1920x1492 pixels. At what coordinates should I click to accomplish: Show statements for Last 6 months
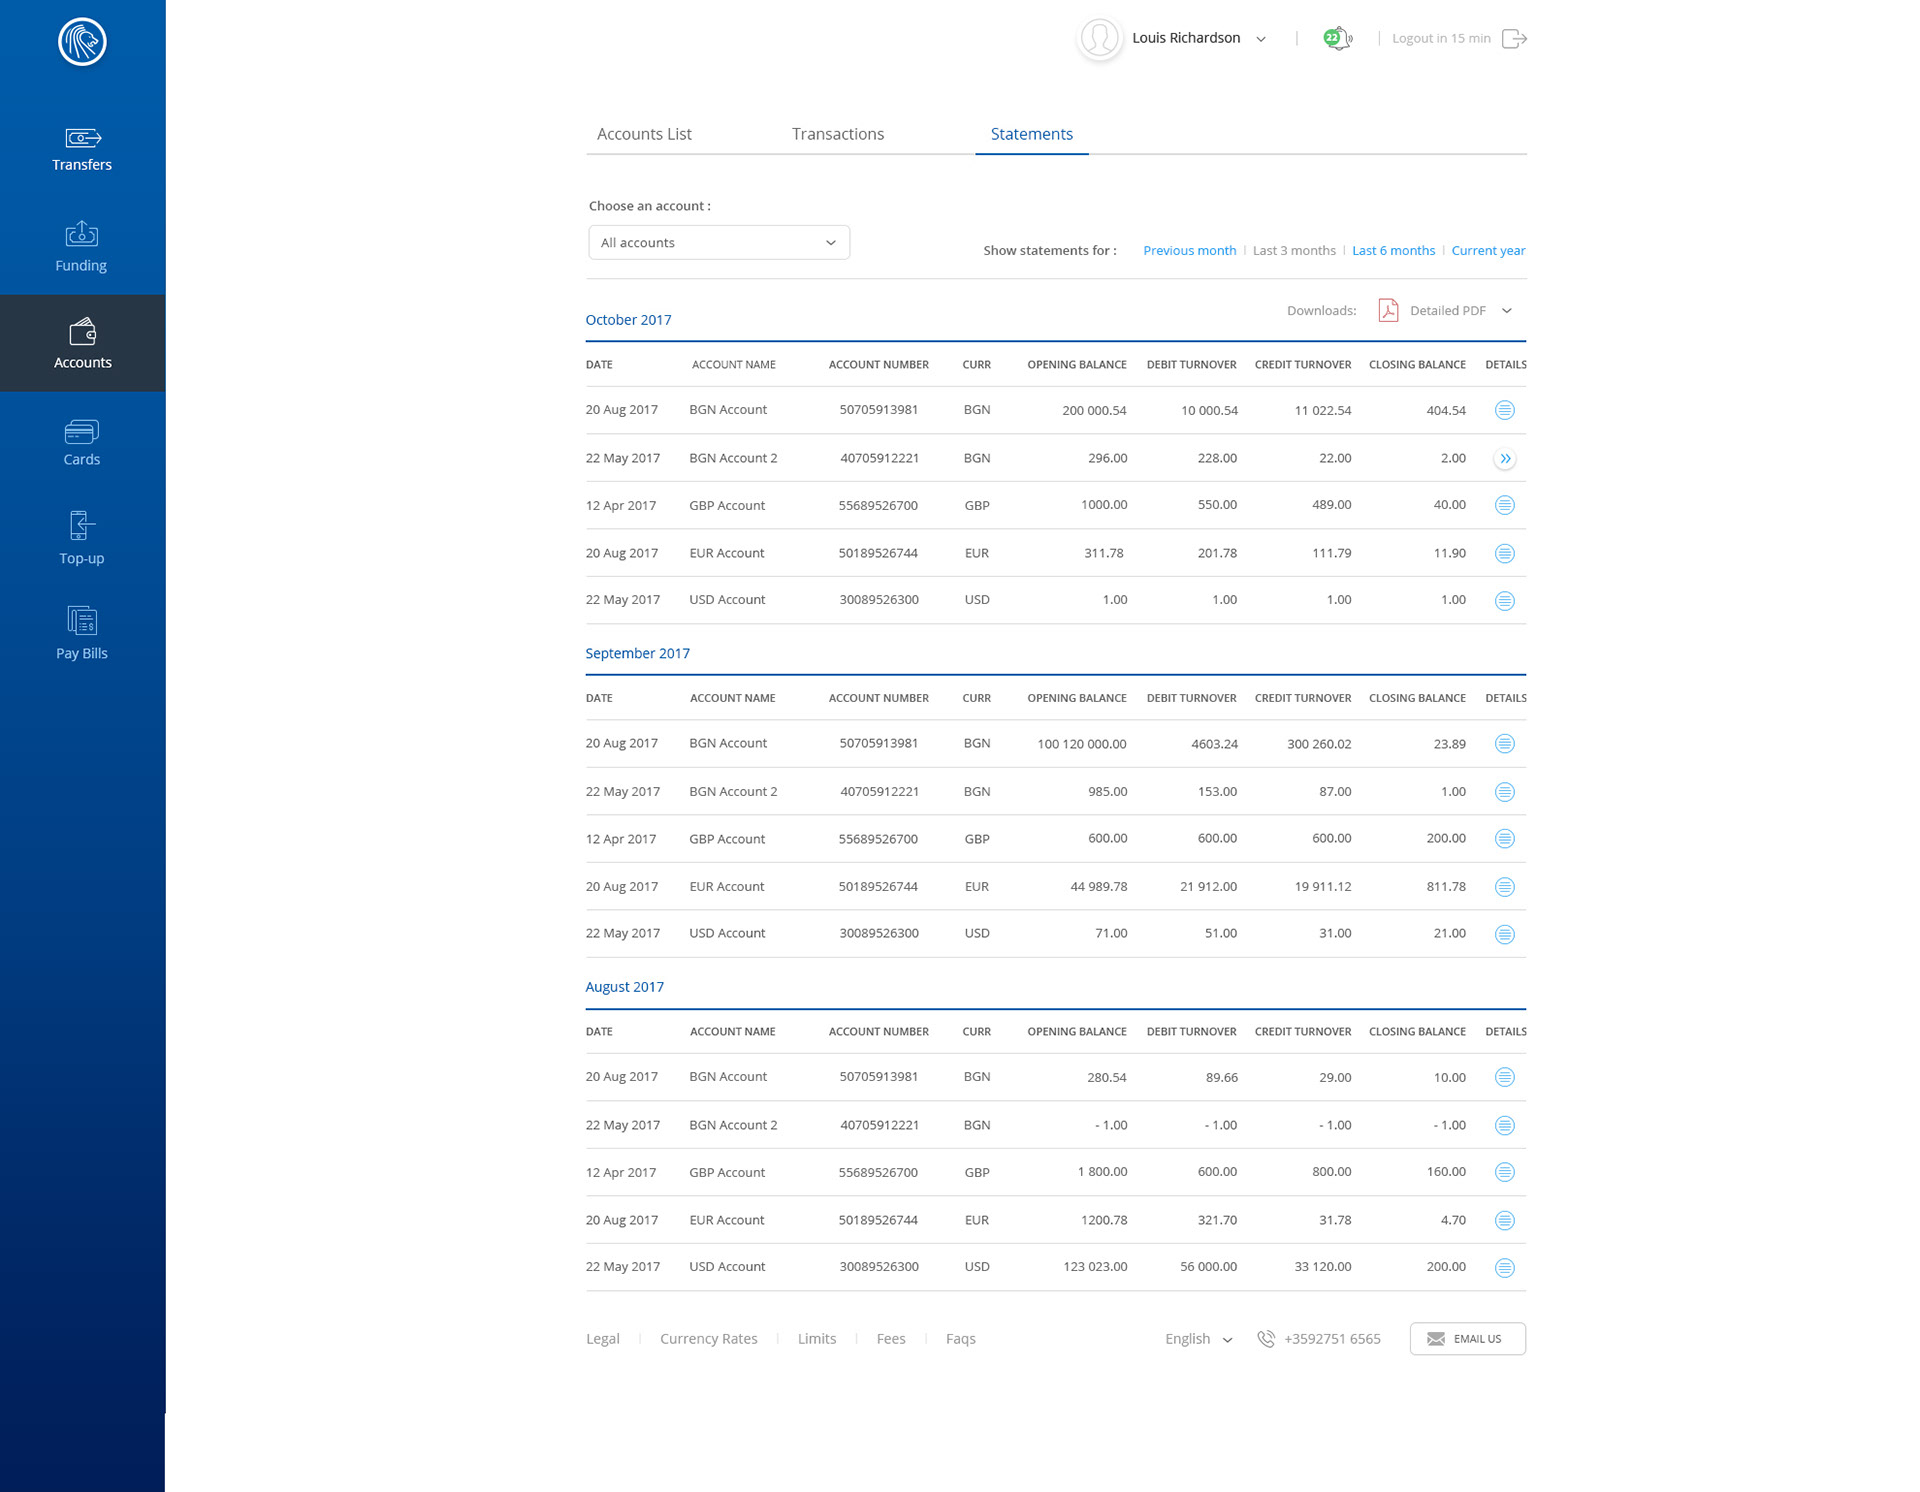(x=1392, y=251)
